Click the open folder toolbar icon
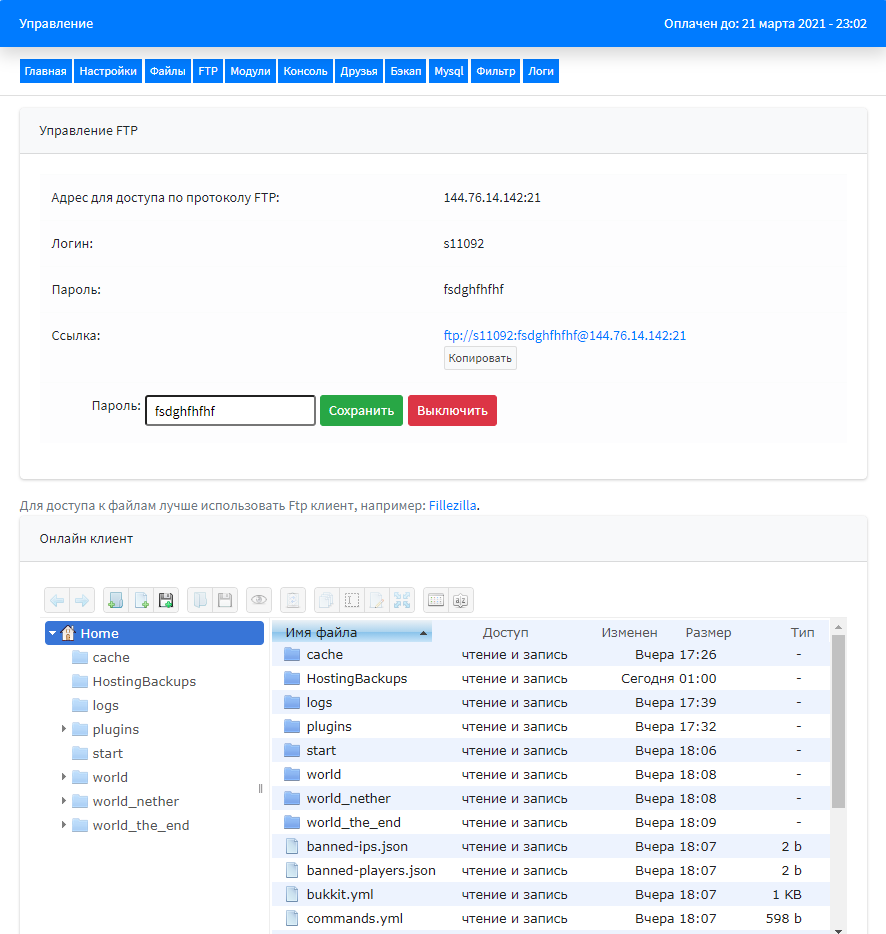Viewport: 886px width, 934px height. (200, 600)
